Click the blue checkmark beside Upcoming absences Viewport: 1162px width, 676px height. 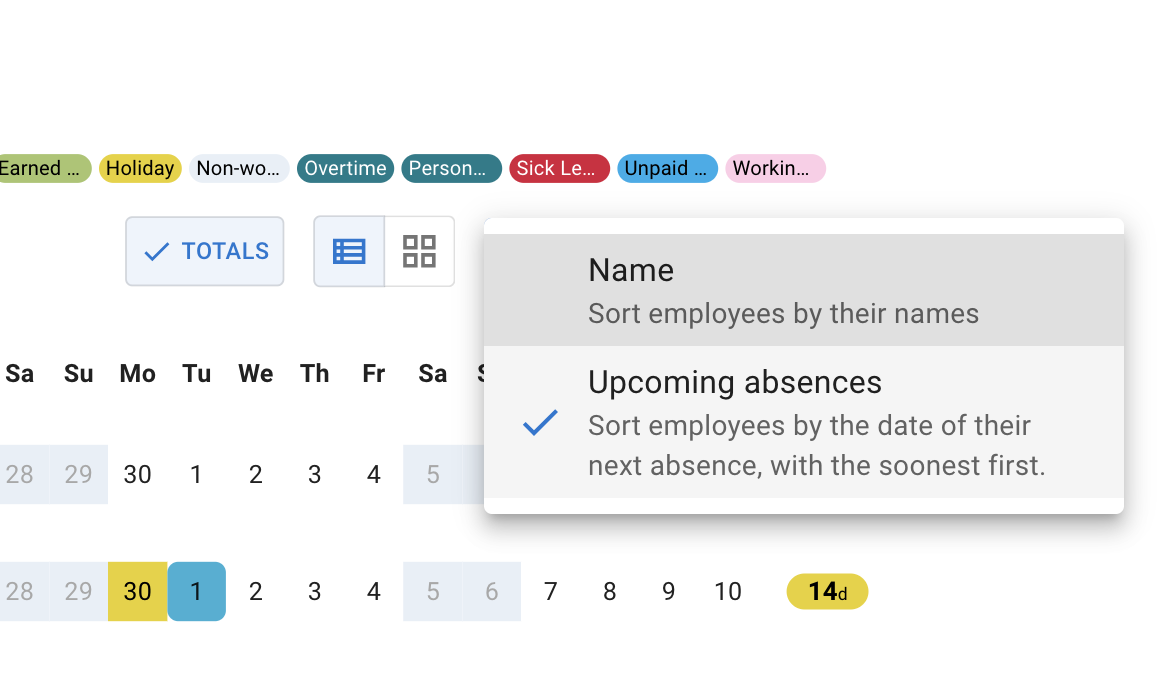pos(540,423)
